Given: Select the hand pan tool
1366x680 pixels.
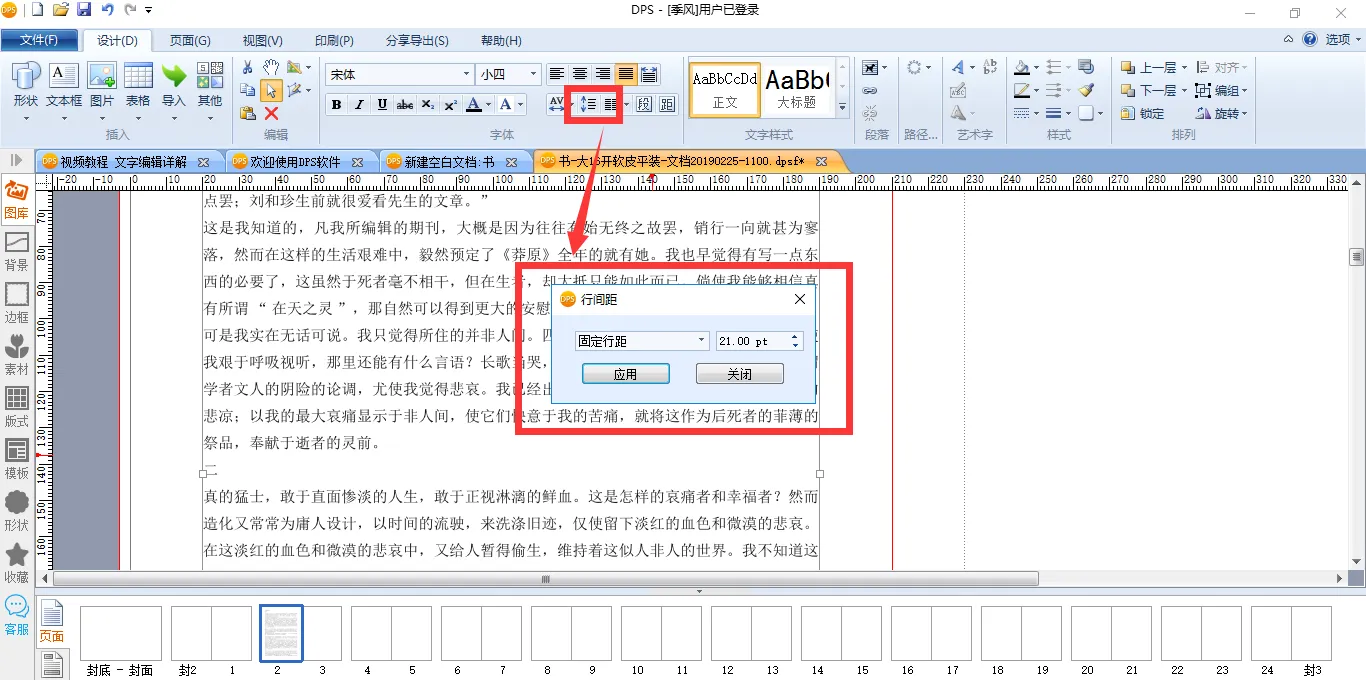Looking at the screenshot, I should (271, 67).
